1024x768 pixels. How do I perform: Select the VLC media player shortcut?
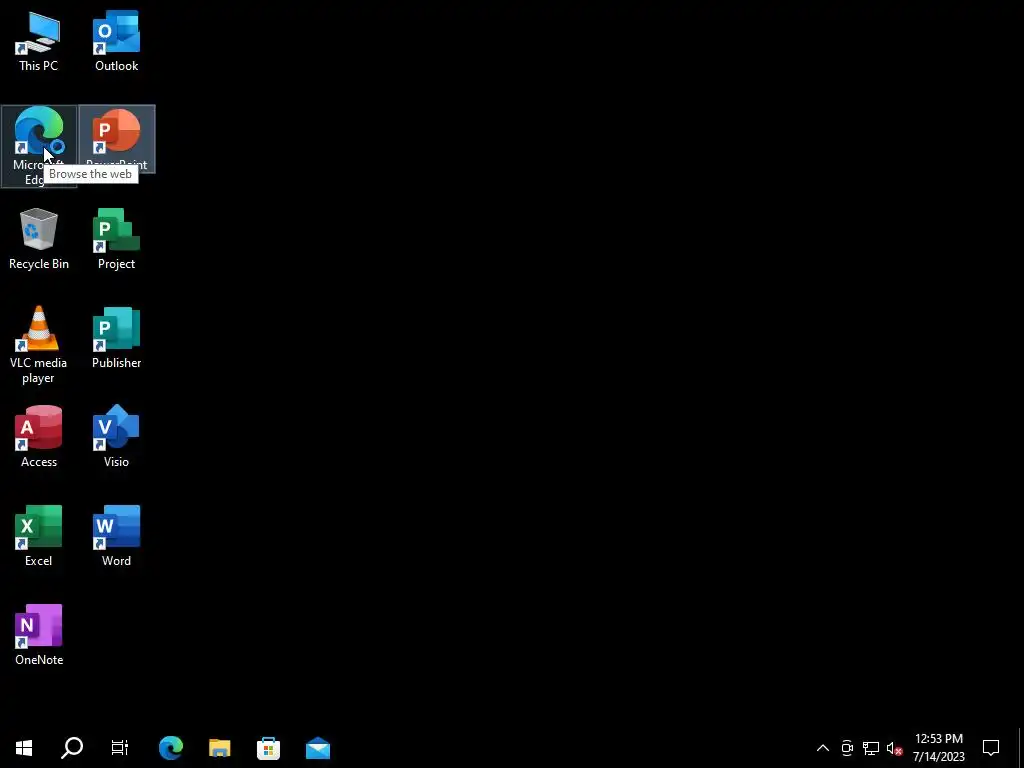[x=39, y=345]
